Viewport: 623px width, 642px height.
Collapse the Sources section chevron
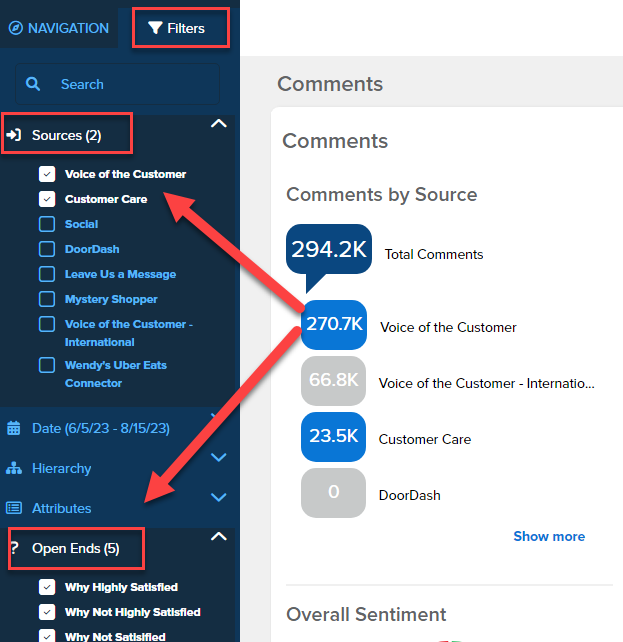[220, 125]
